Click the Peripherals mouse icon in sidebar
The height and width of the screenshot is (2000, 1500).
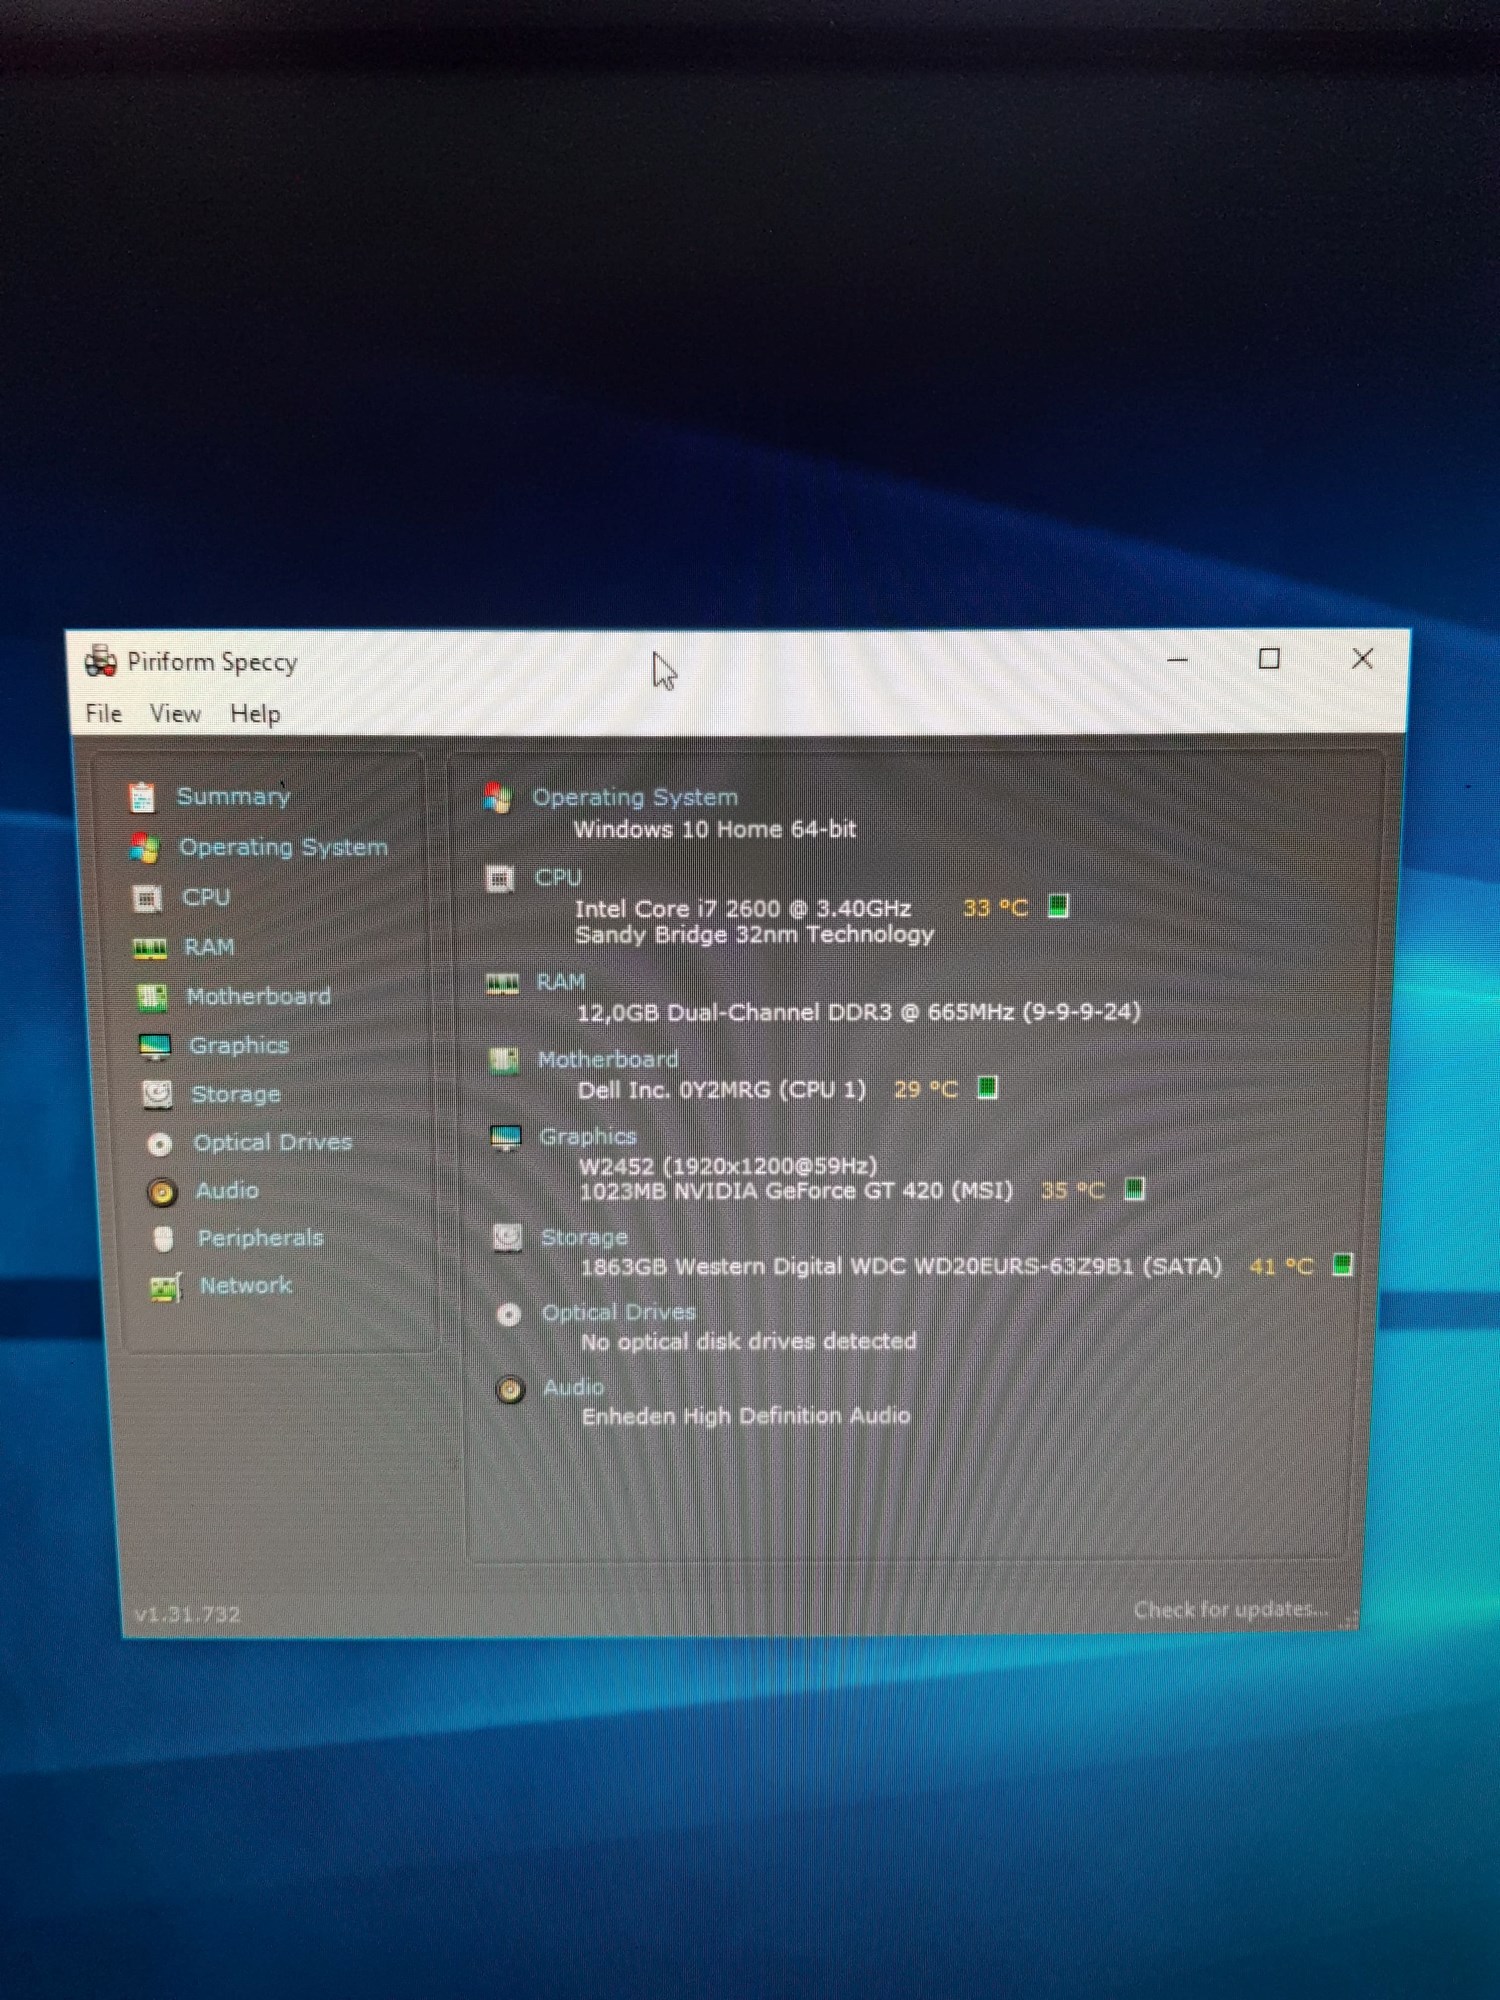pos(164,1239)
